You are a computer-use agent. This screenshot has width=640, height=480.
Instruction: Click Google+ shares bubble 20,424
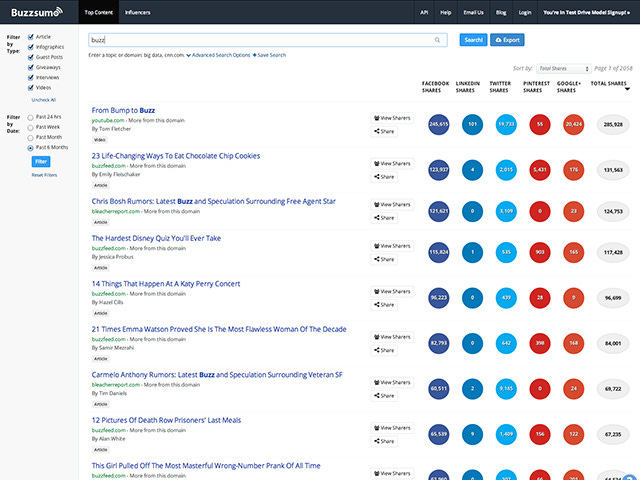(x=573, y=124)
